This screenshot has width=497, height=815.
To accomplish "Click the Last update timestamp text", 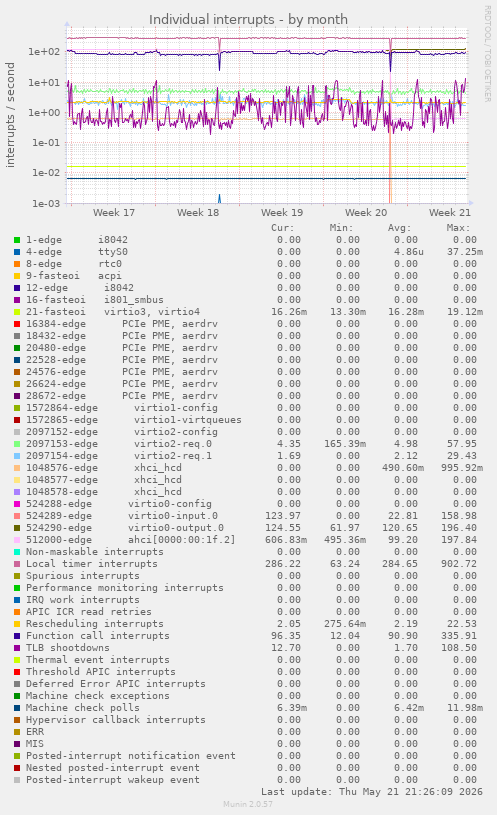I will (372, 792).
